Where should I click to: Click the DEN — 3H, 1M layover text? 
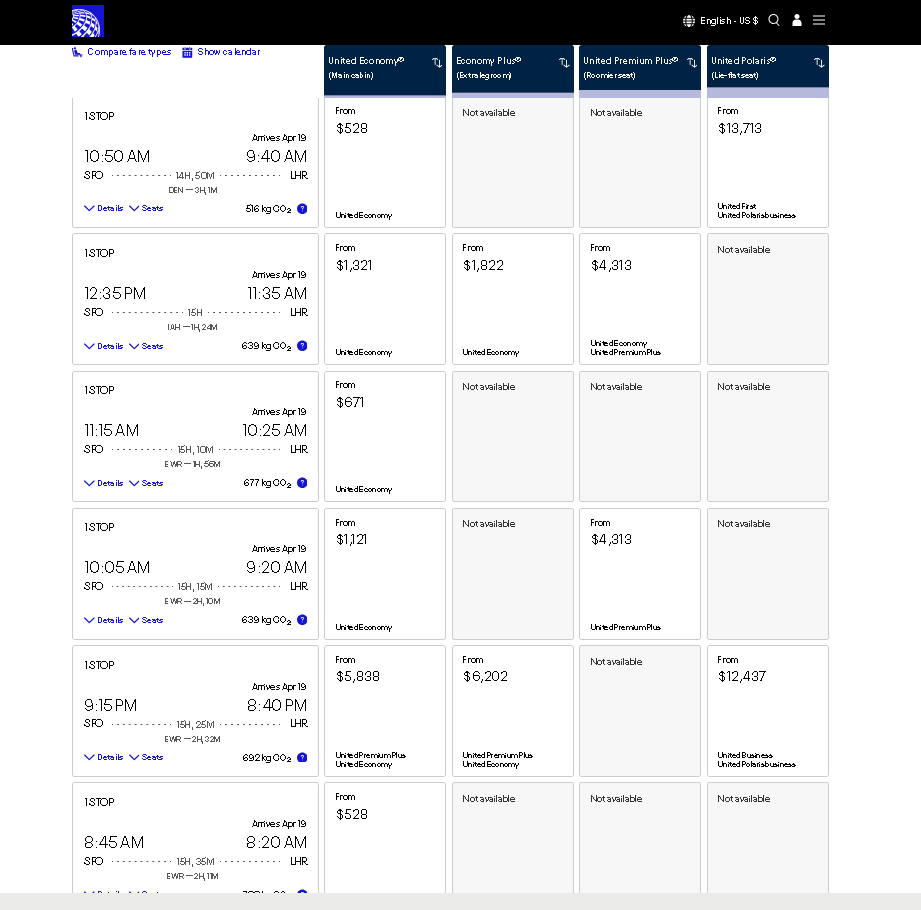point(193,190)
